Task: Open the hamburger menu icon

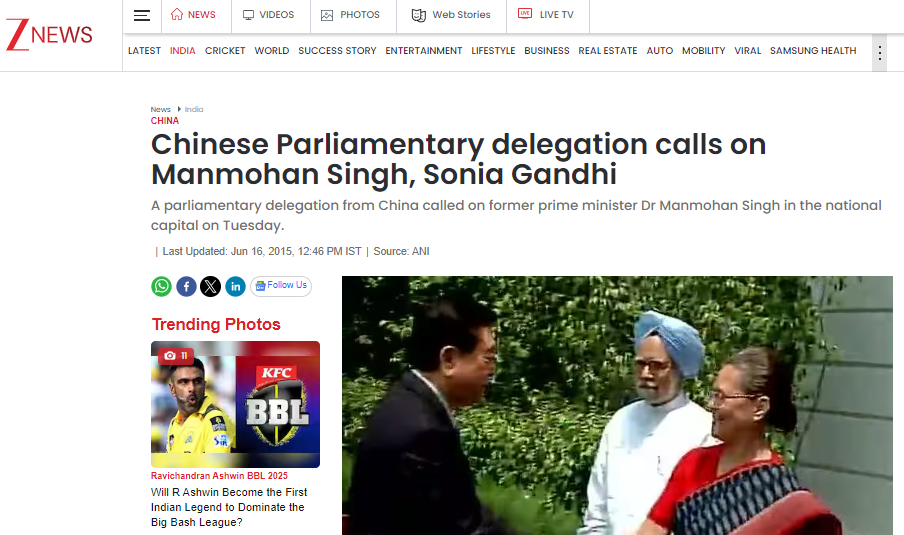Action: click(142, 16)
